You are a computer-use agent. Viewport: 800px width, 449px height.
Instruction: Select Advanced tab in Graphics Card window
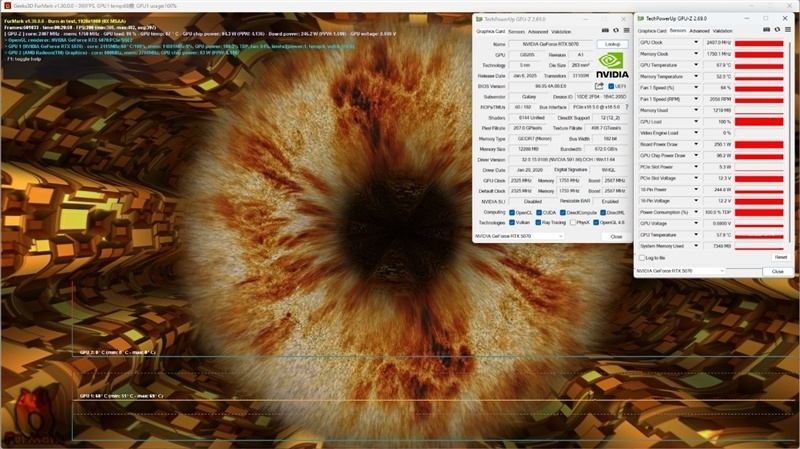538,32
